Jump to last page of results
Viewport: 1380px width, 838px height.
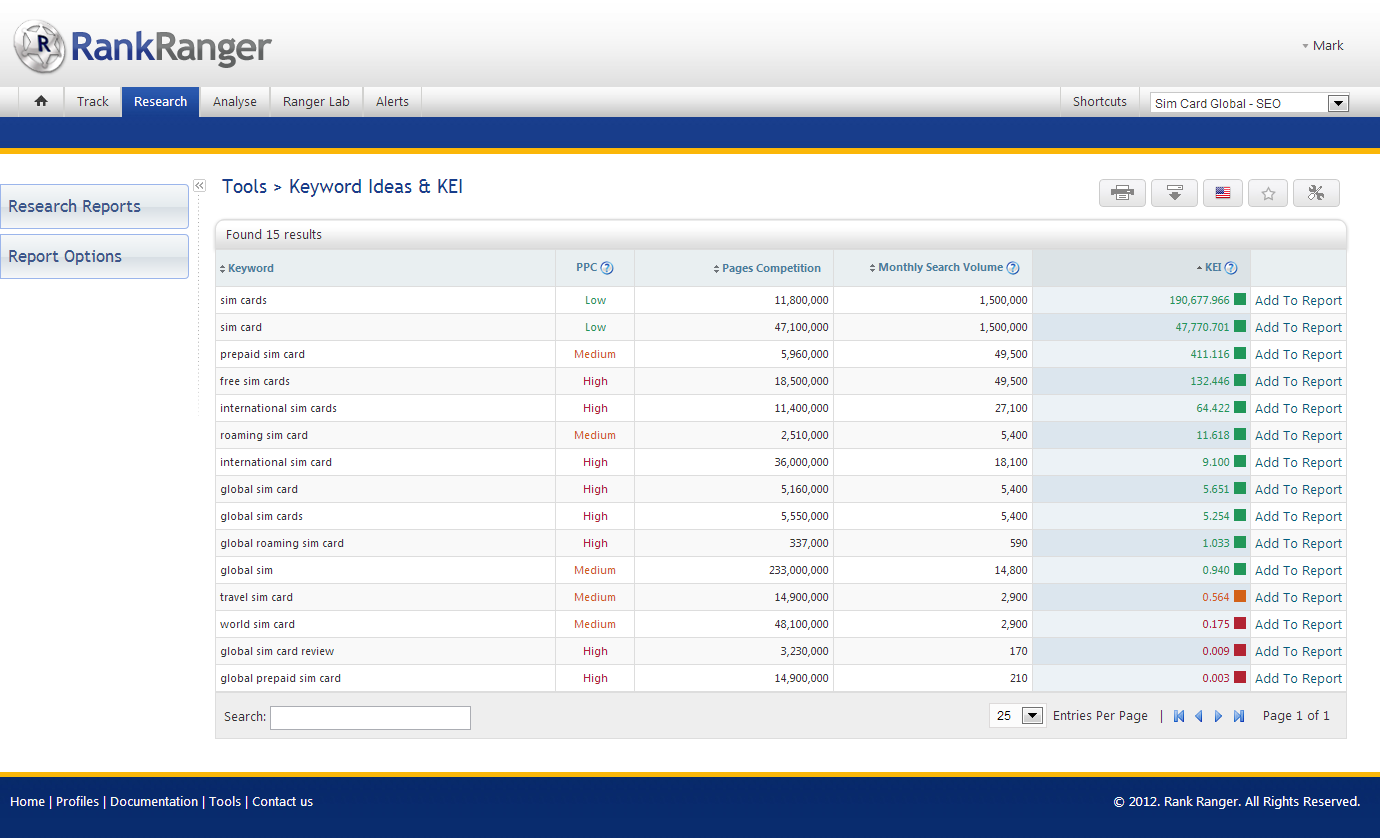click(x=1239, y=716)
